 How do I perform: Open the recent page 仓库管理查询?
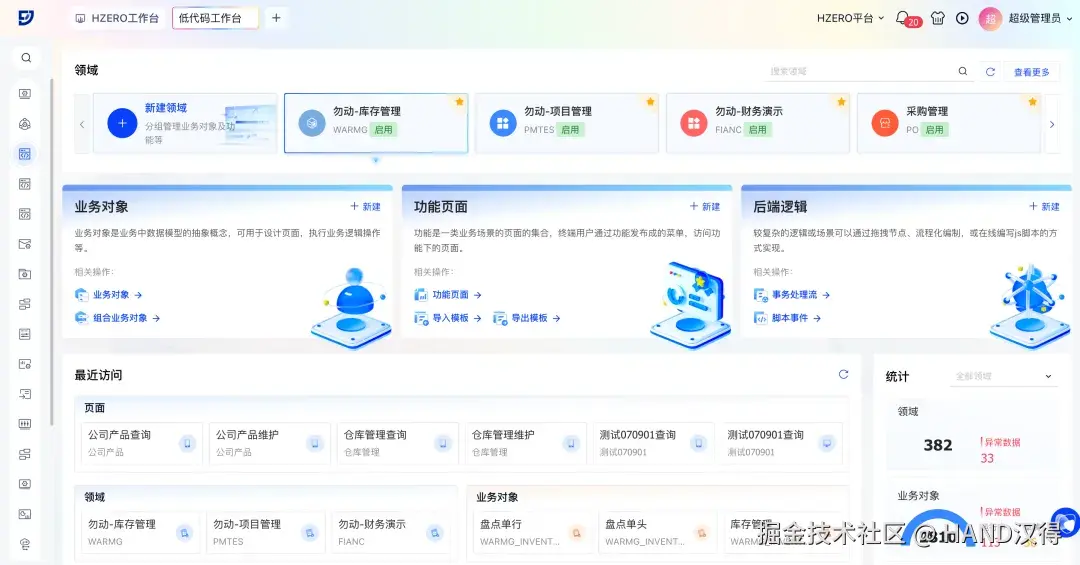point(397,443)
